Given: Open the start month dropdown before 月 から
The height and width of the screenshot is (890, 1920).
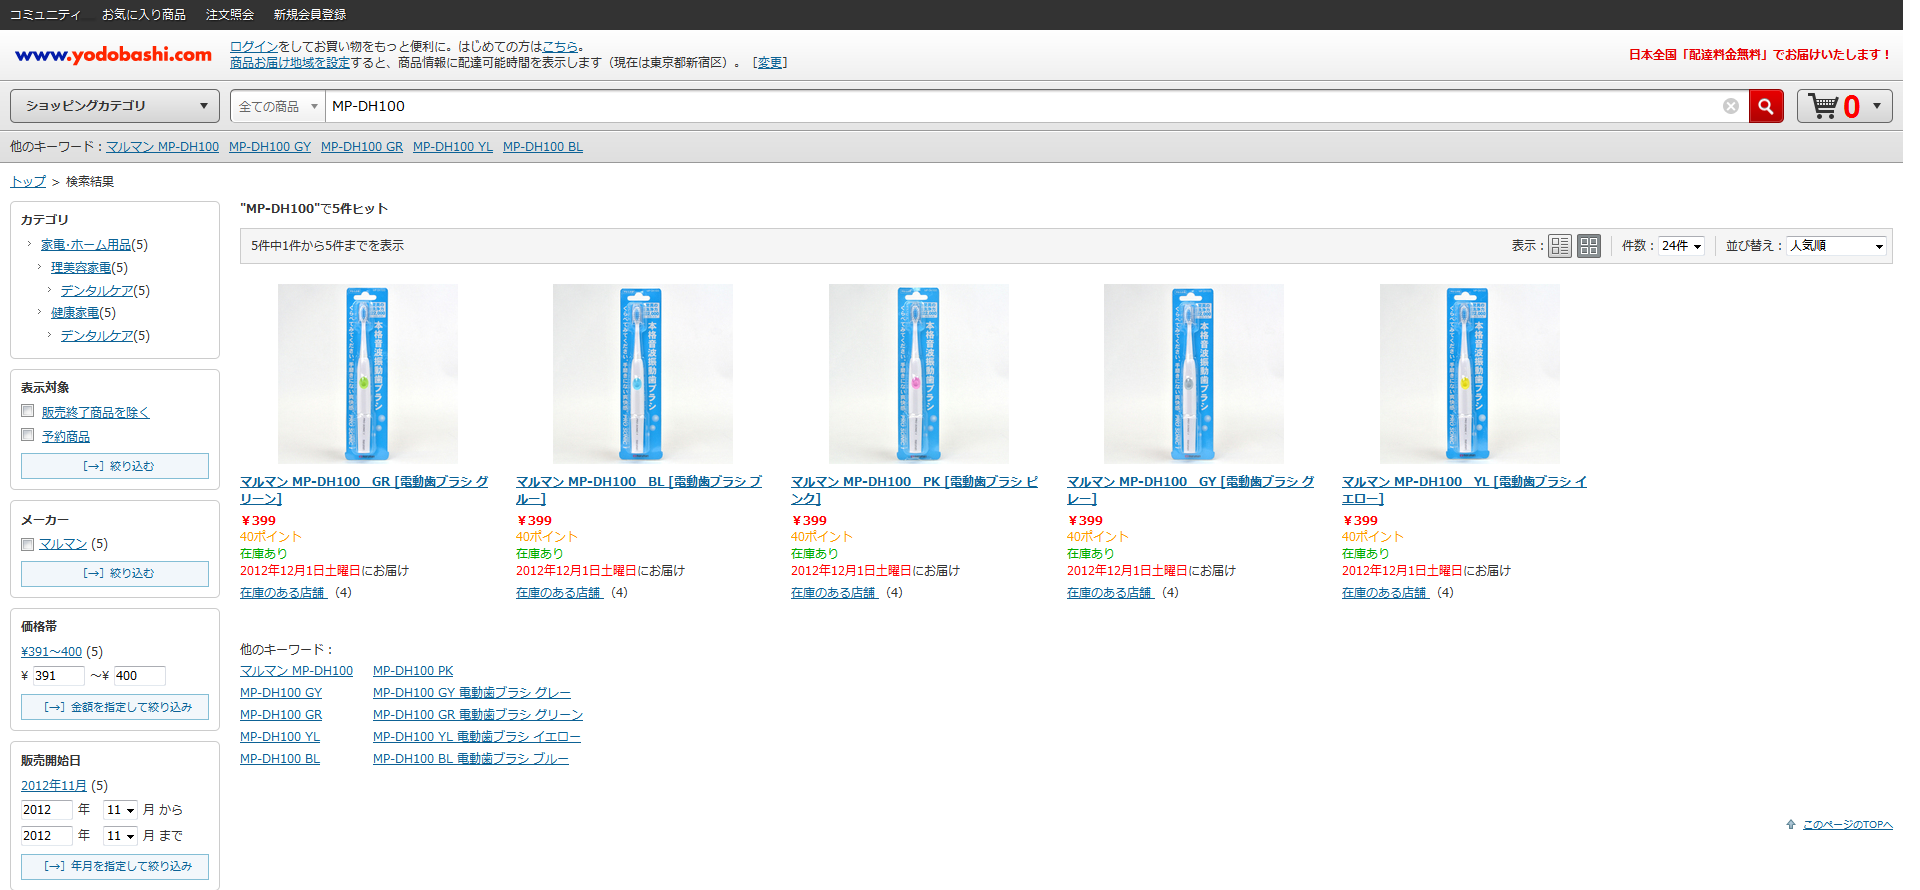Looking at the screenshot, I should point(121,810).
